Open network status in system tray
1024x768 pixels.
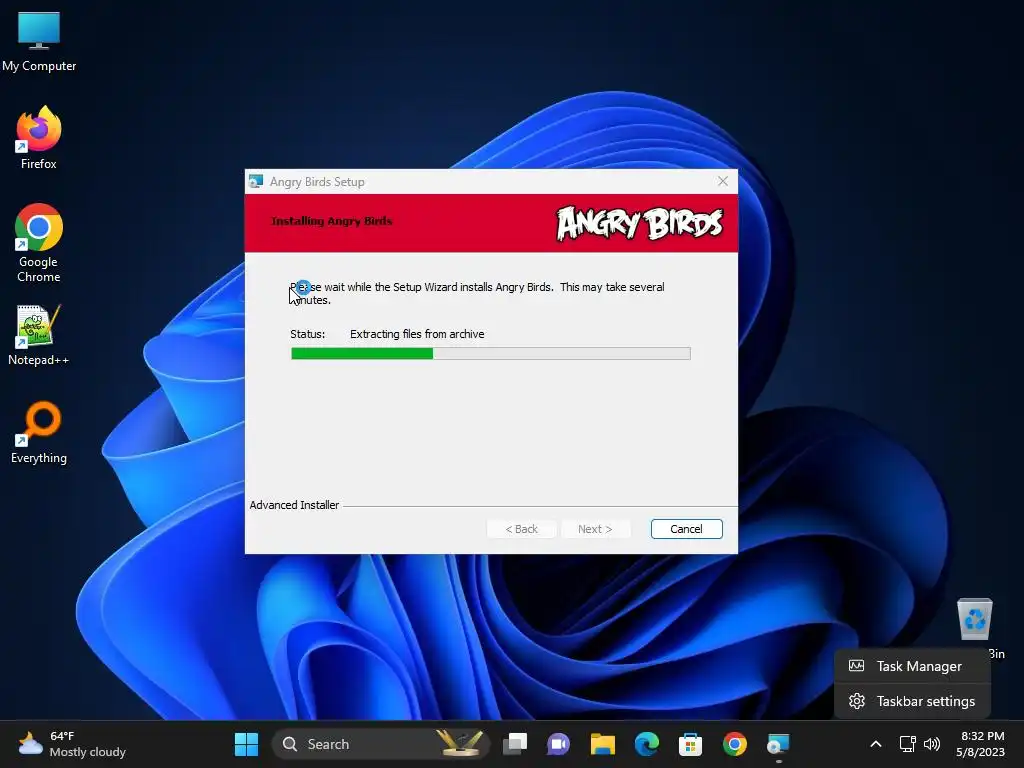pyautogui.click(x=907, y=744)
